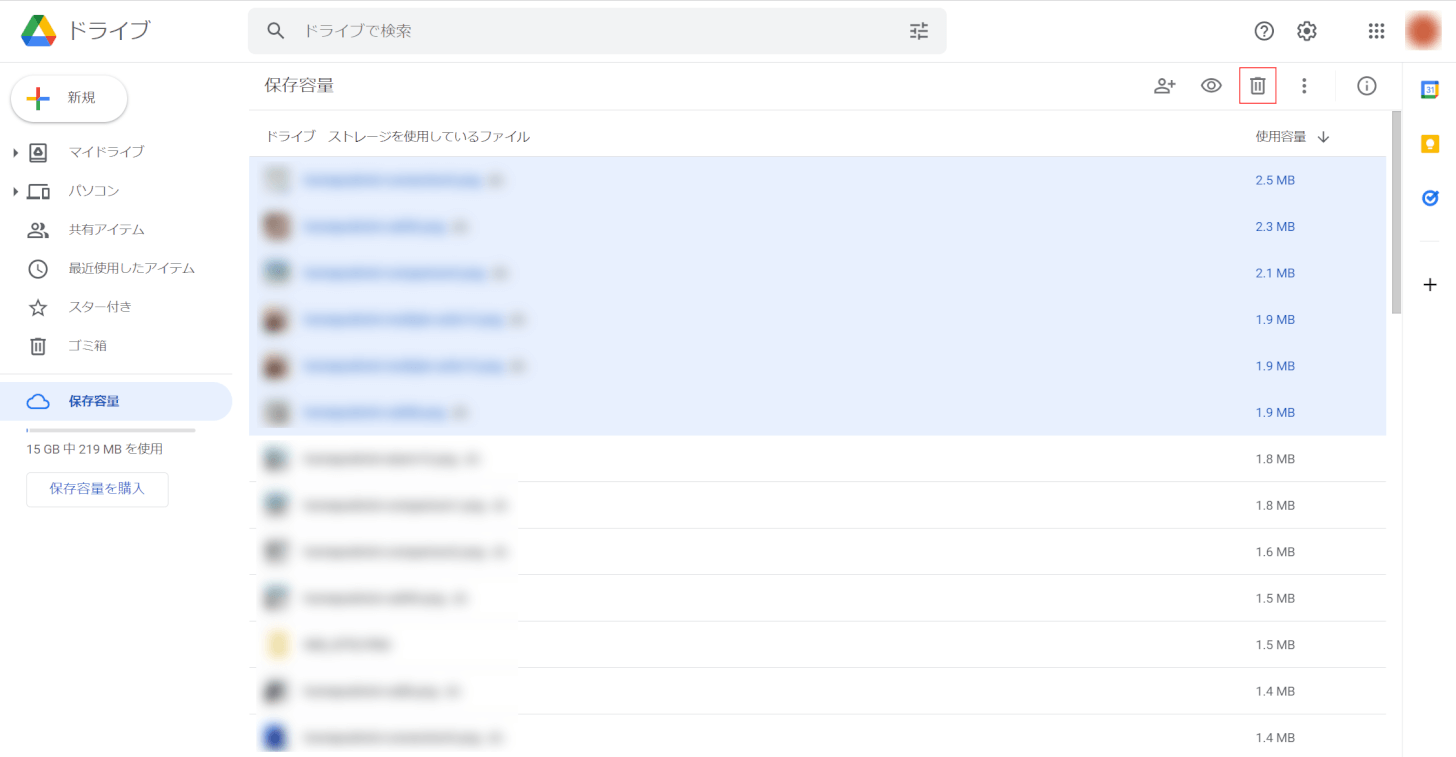Open the Help question mark icon
Image resolution: width=1456 pixels, height=757 pixels.
1264,31
